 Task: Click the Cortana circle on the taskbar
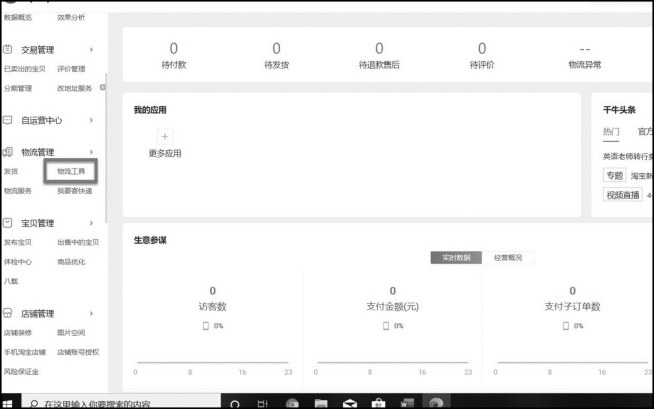coord(235,404)
